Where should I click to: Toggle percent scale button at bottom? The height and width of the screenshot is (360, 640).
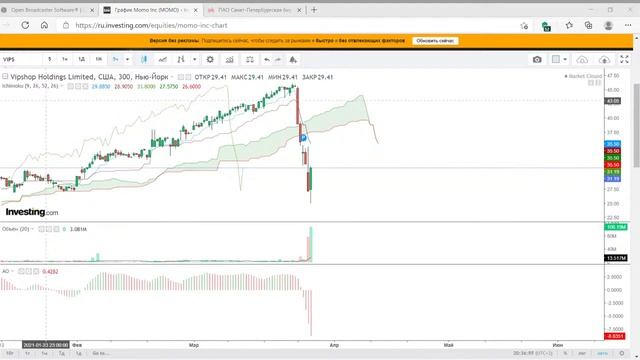tap(565, 353)
